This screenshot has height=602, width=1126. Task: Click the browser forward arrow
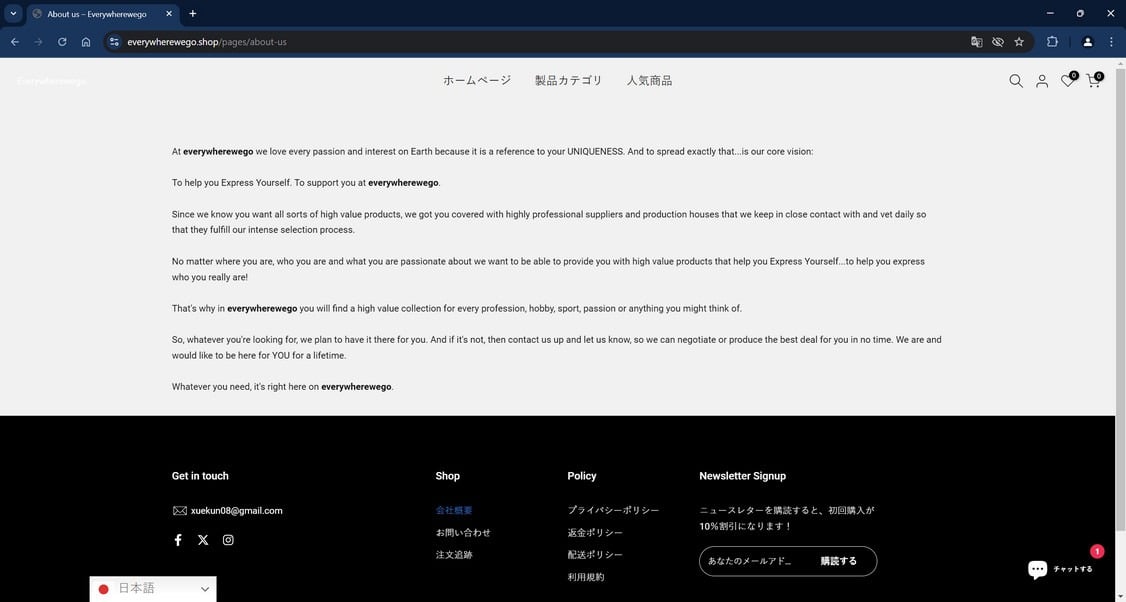coord(39,42)
